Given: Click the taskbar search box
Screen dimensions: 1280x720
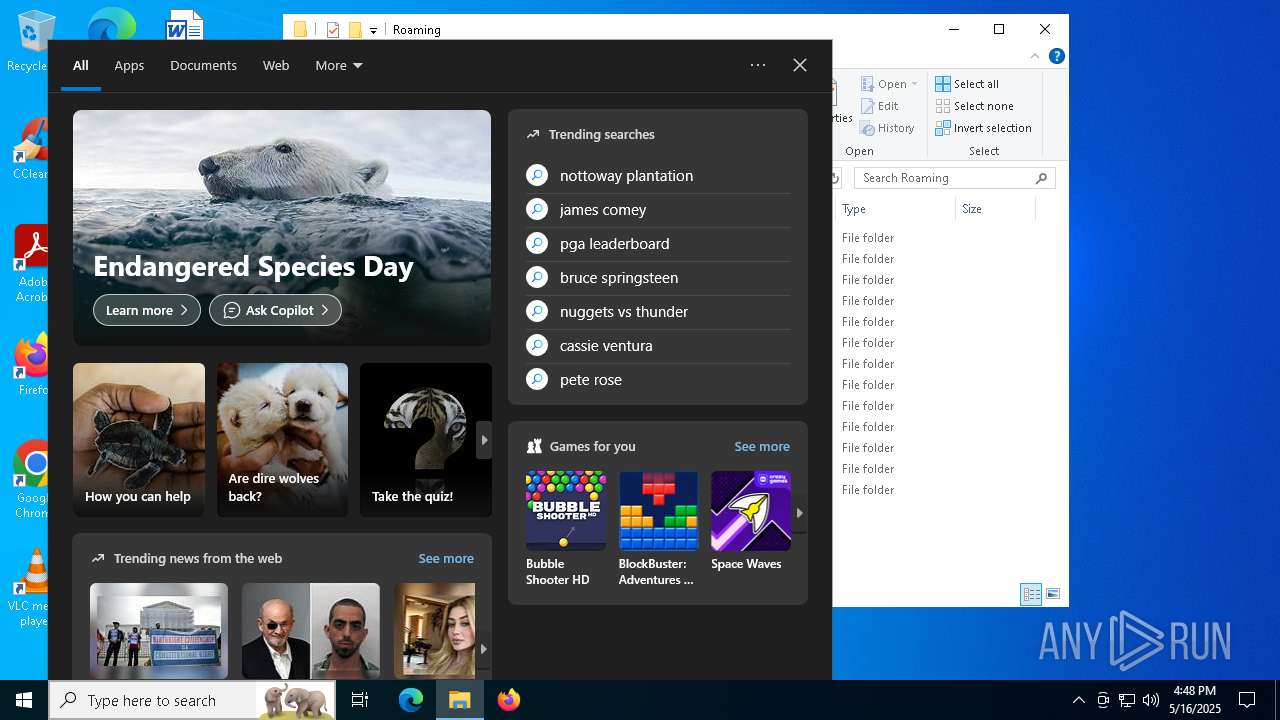Looking at the screenshot, I should click(193, 700).
